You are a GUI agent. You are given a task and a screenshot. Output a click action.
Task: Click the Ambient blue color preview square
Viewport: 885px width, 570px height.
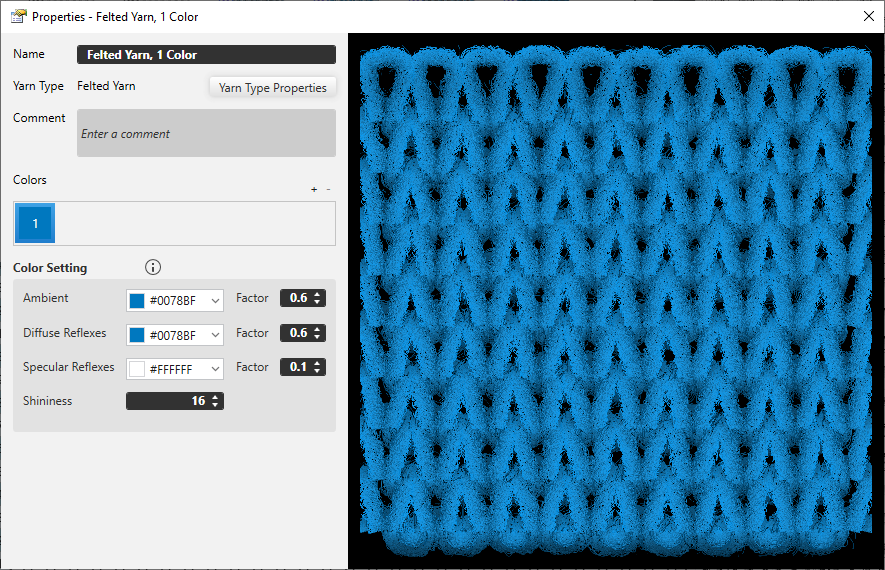coord(137,301)
